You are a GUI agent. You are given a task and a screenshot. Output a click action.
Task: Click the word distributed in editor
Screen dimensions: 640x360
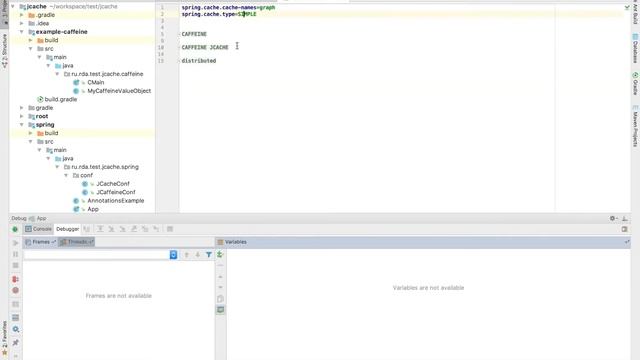point(199,61)
